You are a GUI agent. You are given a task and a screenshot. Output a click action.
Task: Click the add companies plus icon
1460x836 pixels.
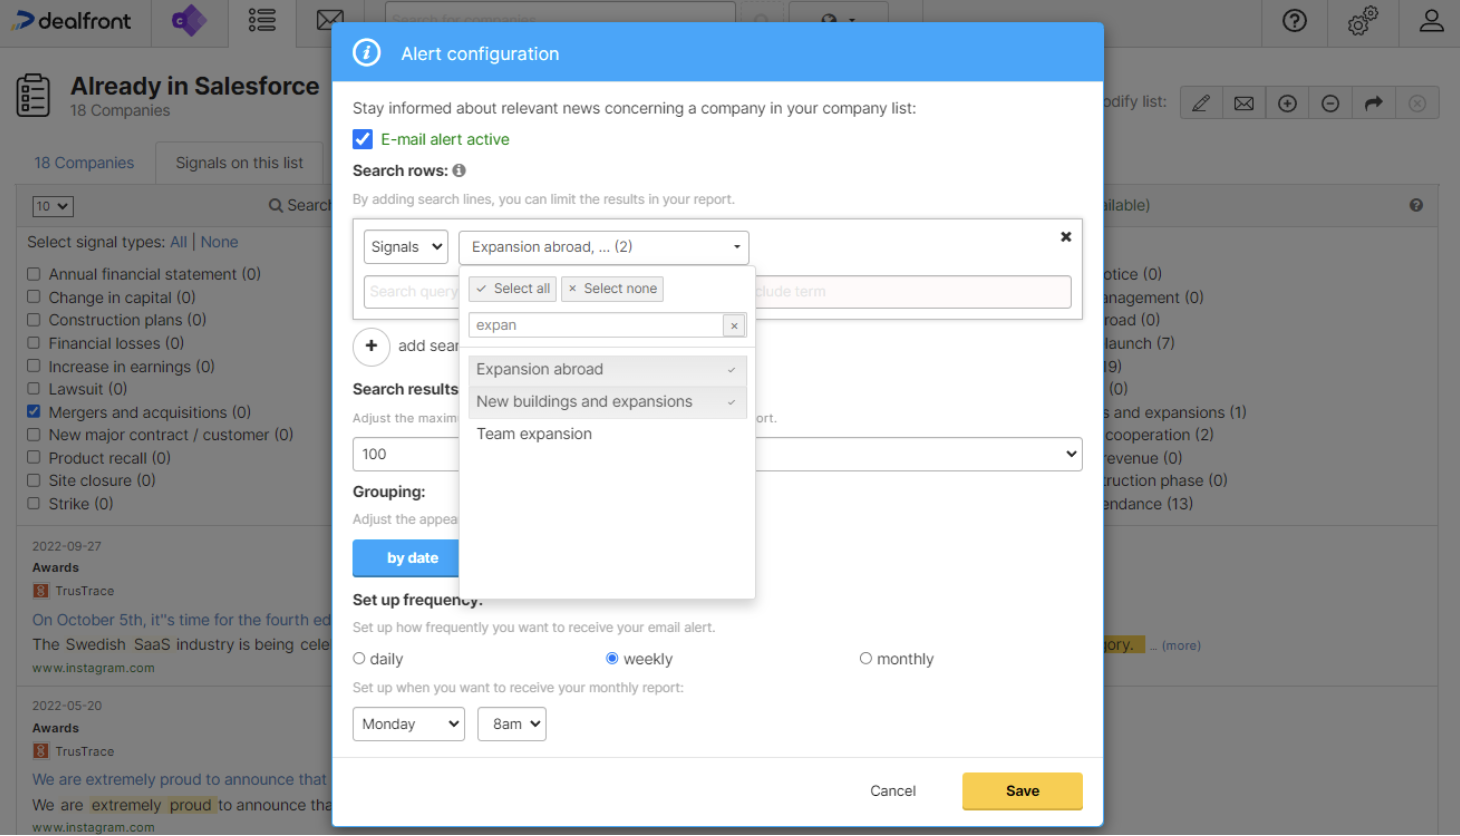pyautogui.click(x=1287, y=102)
